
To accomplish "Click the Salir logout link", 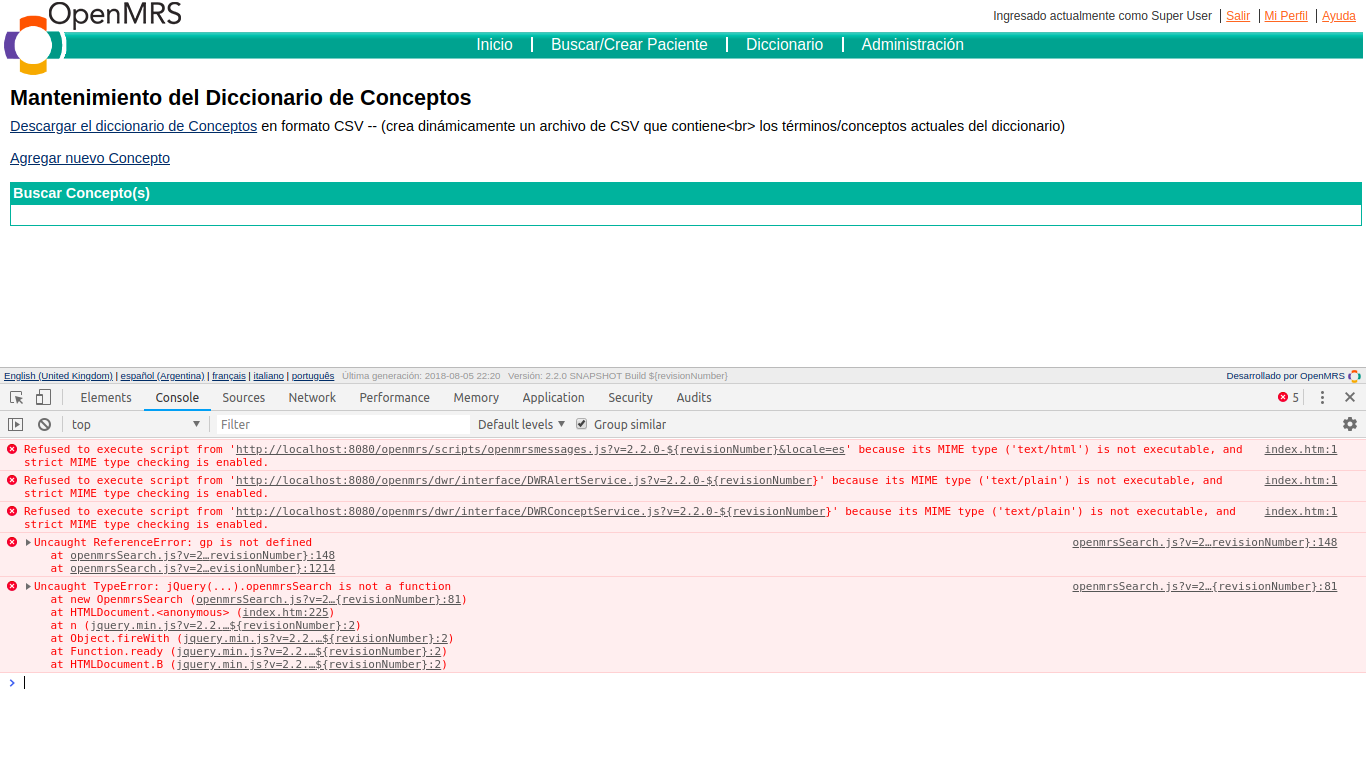I will (1238, 16).
